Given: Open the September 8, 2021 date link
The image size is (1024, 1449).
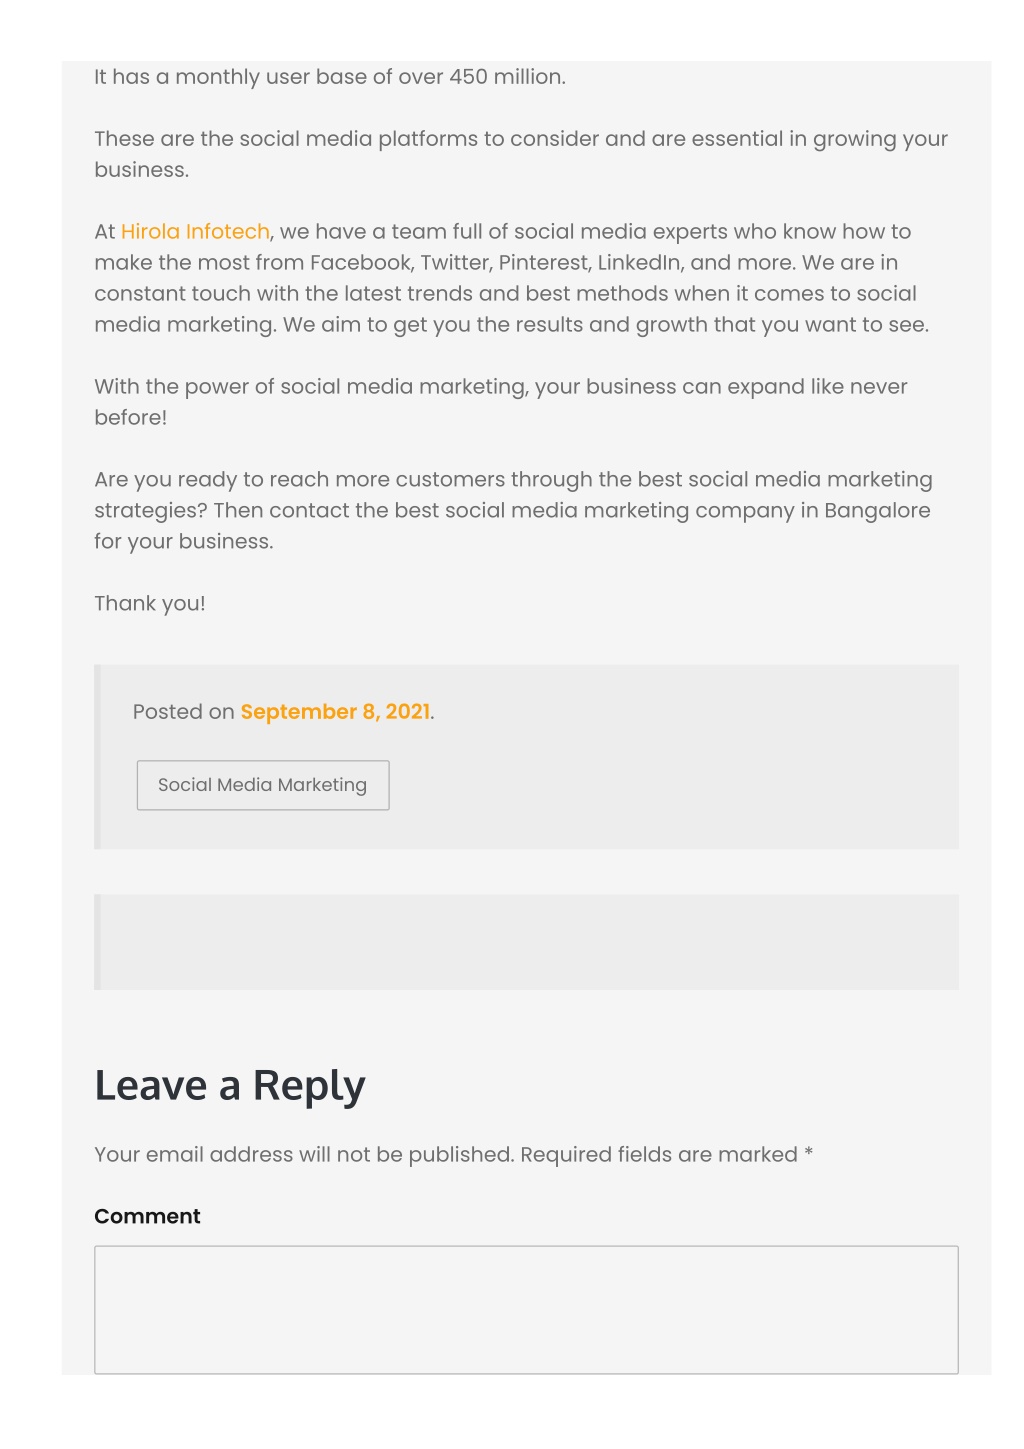Looking at the screenshot, I should (335, 712).
